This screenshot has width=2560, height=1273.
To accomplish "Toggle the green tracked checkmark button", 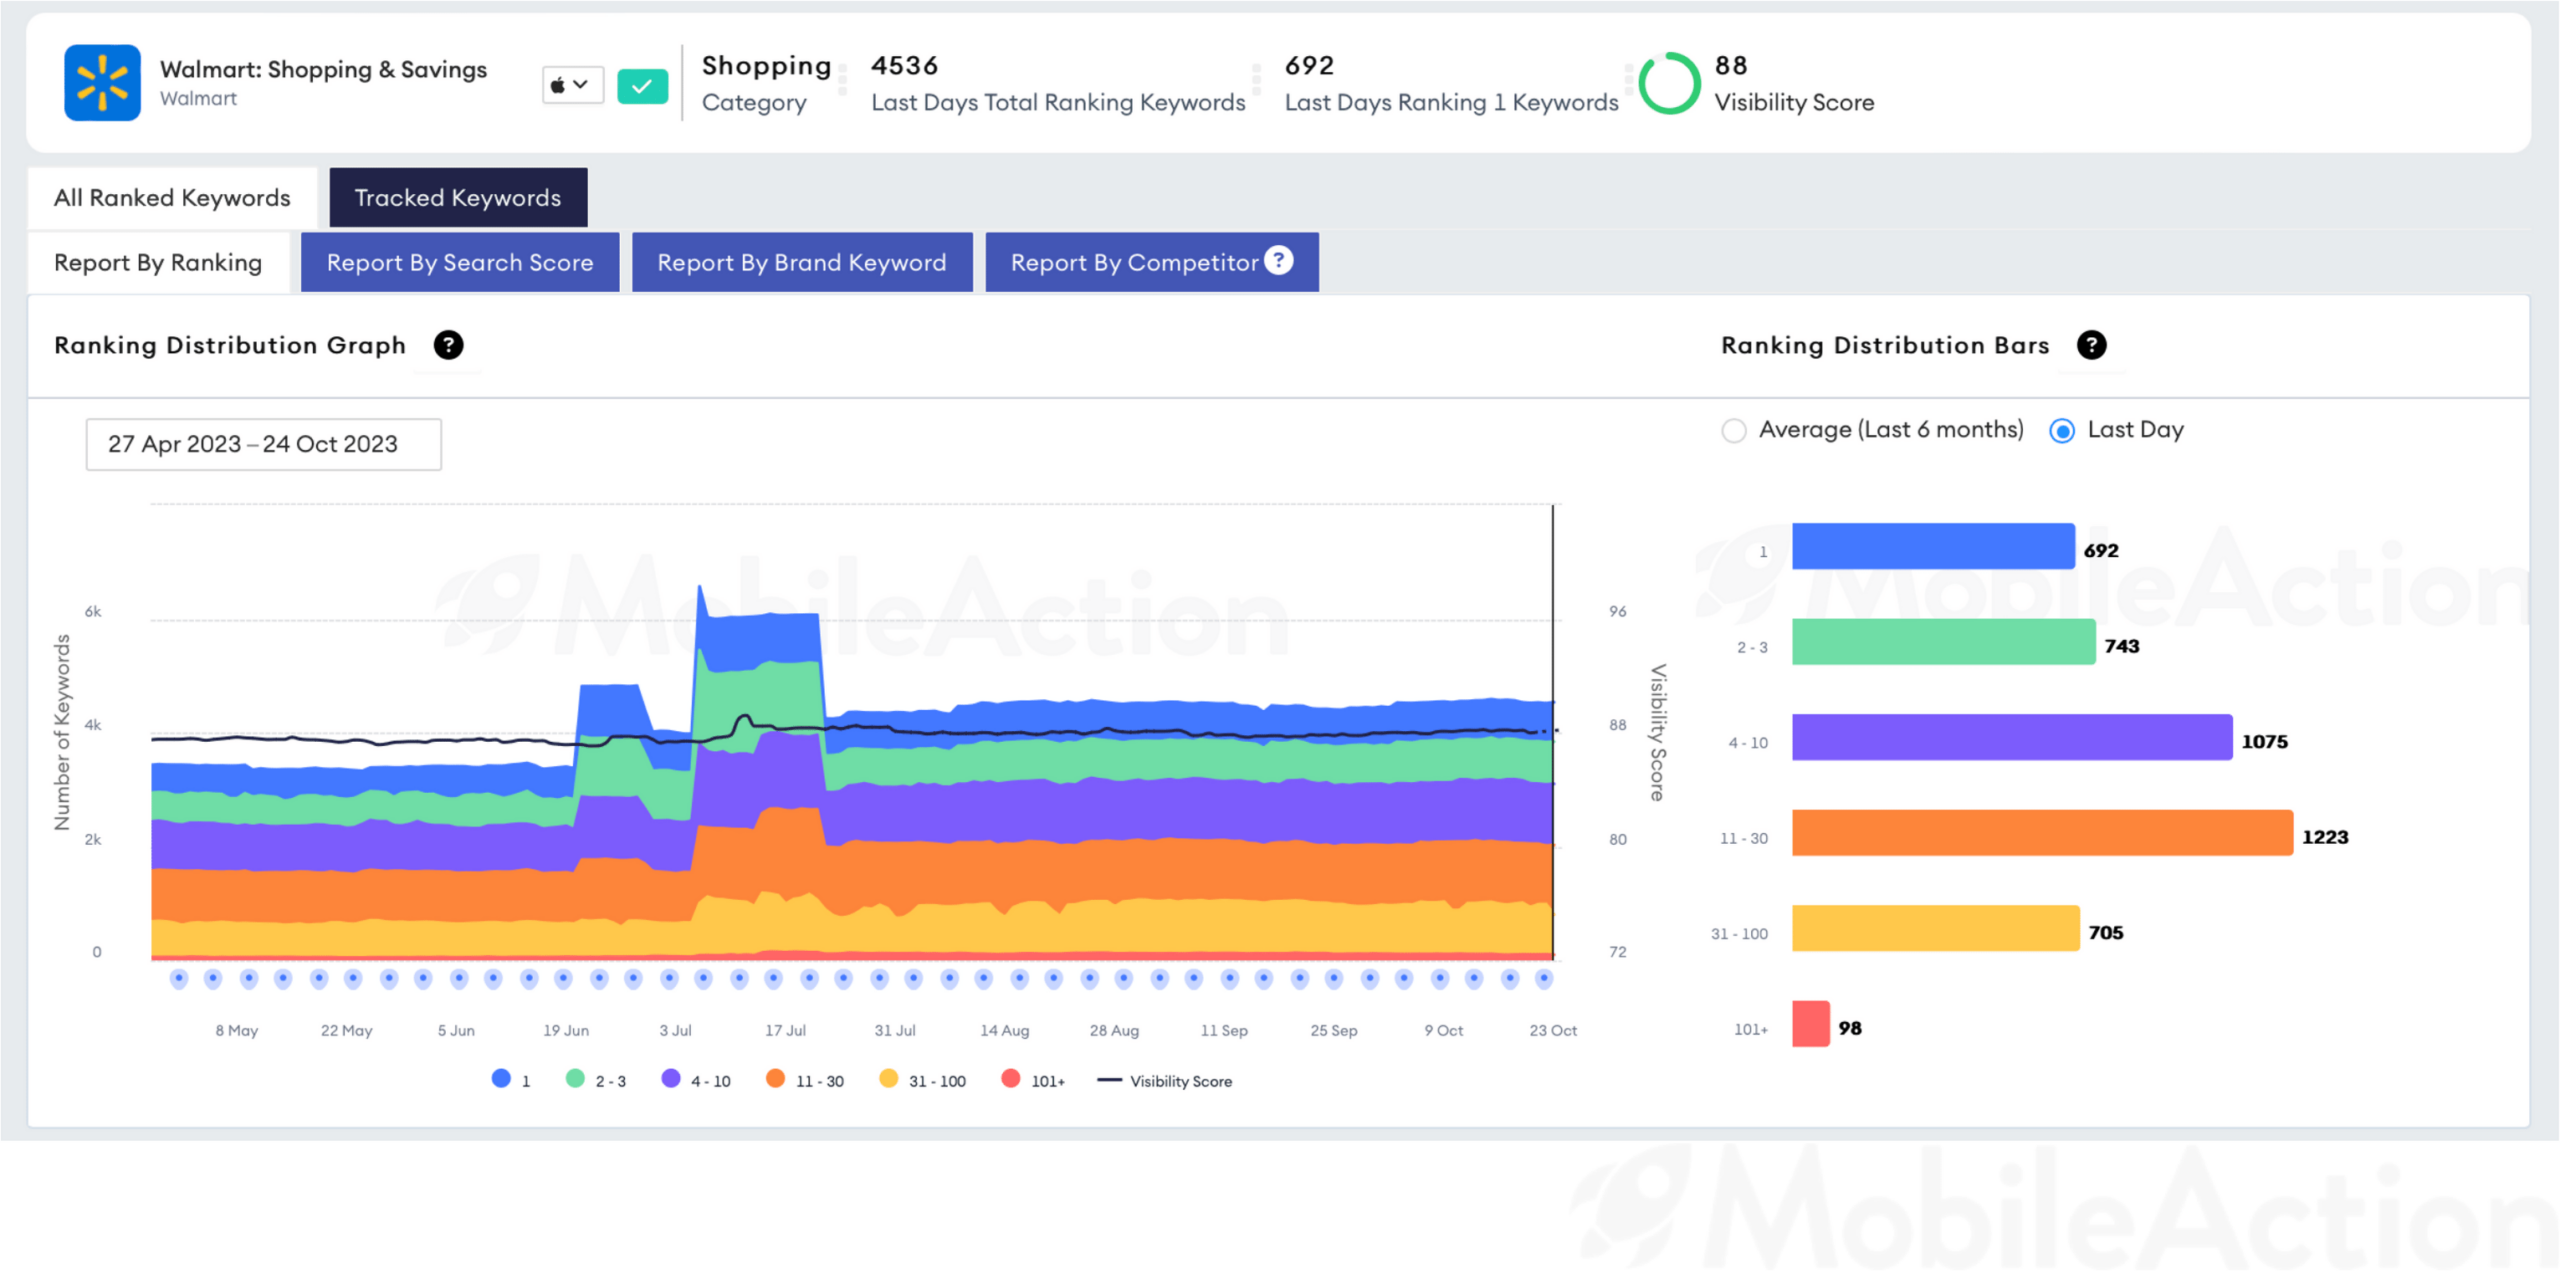I will point(642,86).
